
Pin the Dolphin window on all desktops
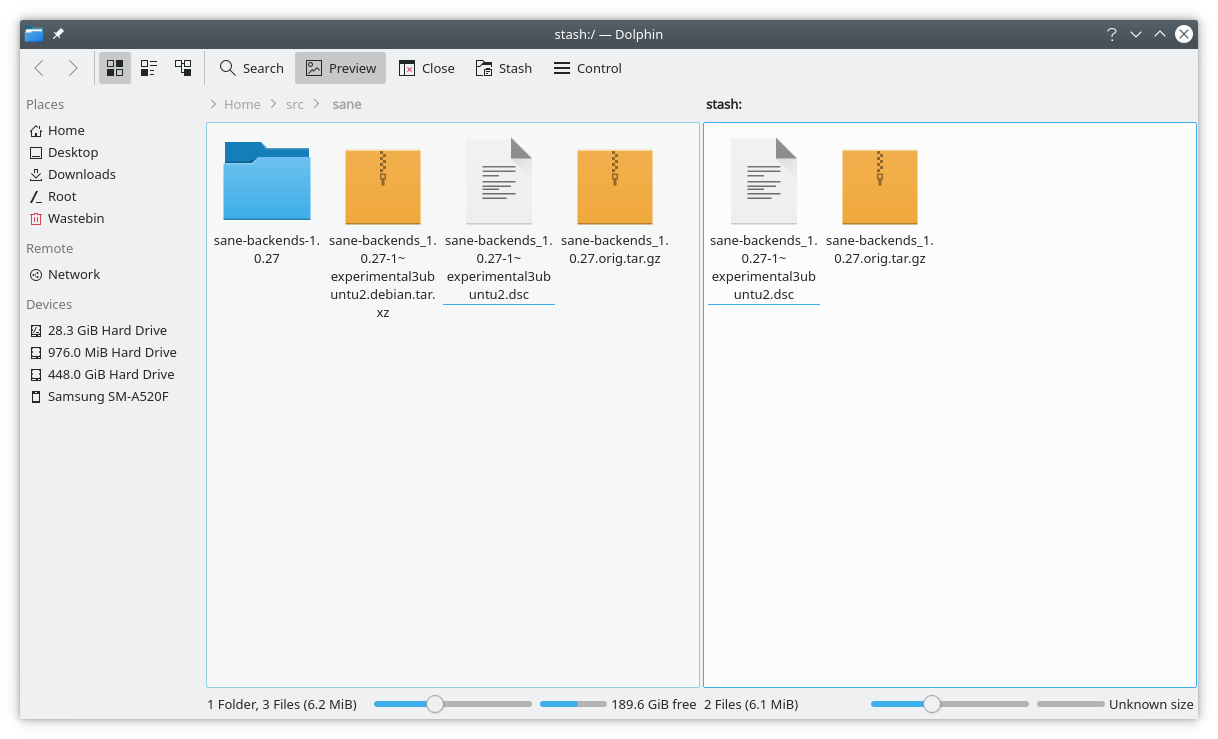coord(58,34)
